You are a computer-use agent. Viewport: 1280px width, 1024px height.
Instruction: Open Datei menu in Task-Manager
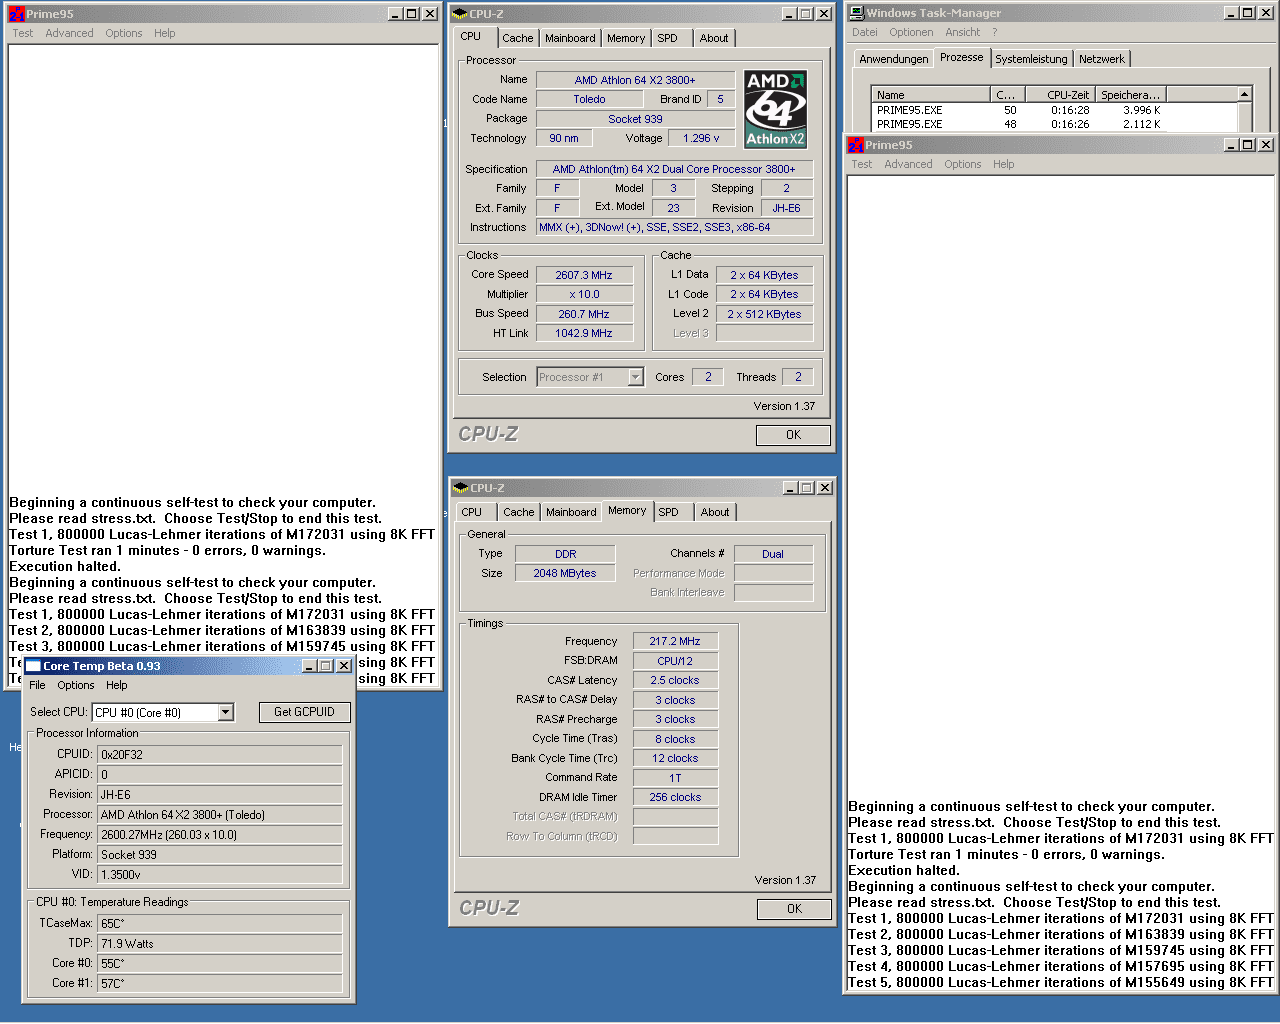865,32
